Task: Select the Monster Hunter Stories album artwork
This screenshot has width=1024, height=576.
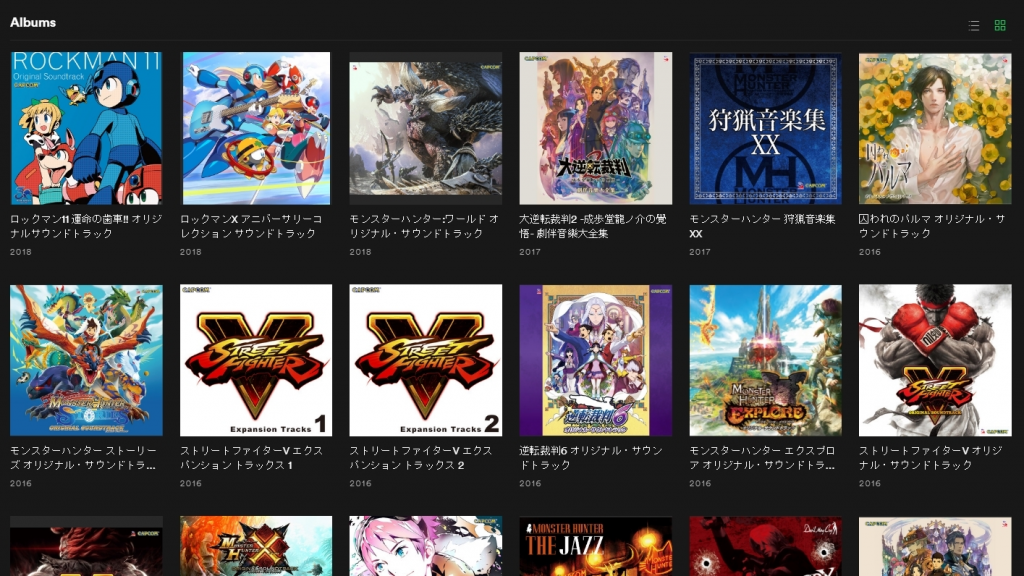Action: (x=86, y=360)
